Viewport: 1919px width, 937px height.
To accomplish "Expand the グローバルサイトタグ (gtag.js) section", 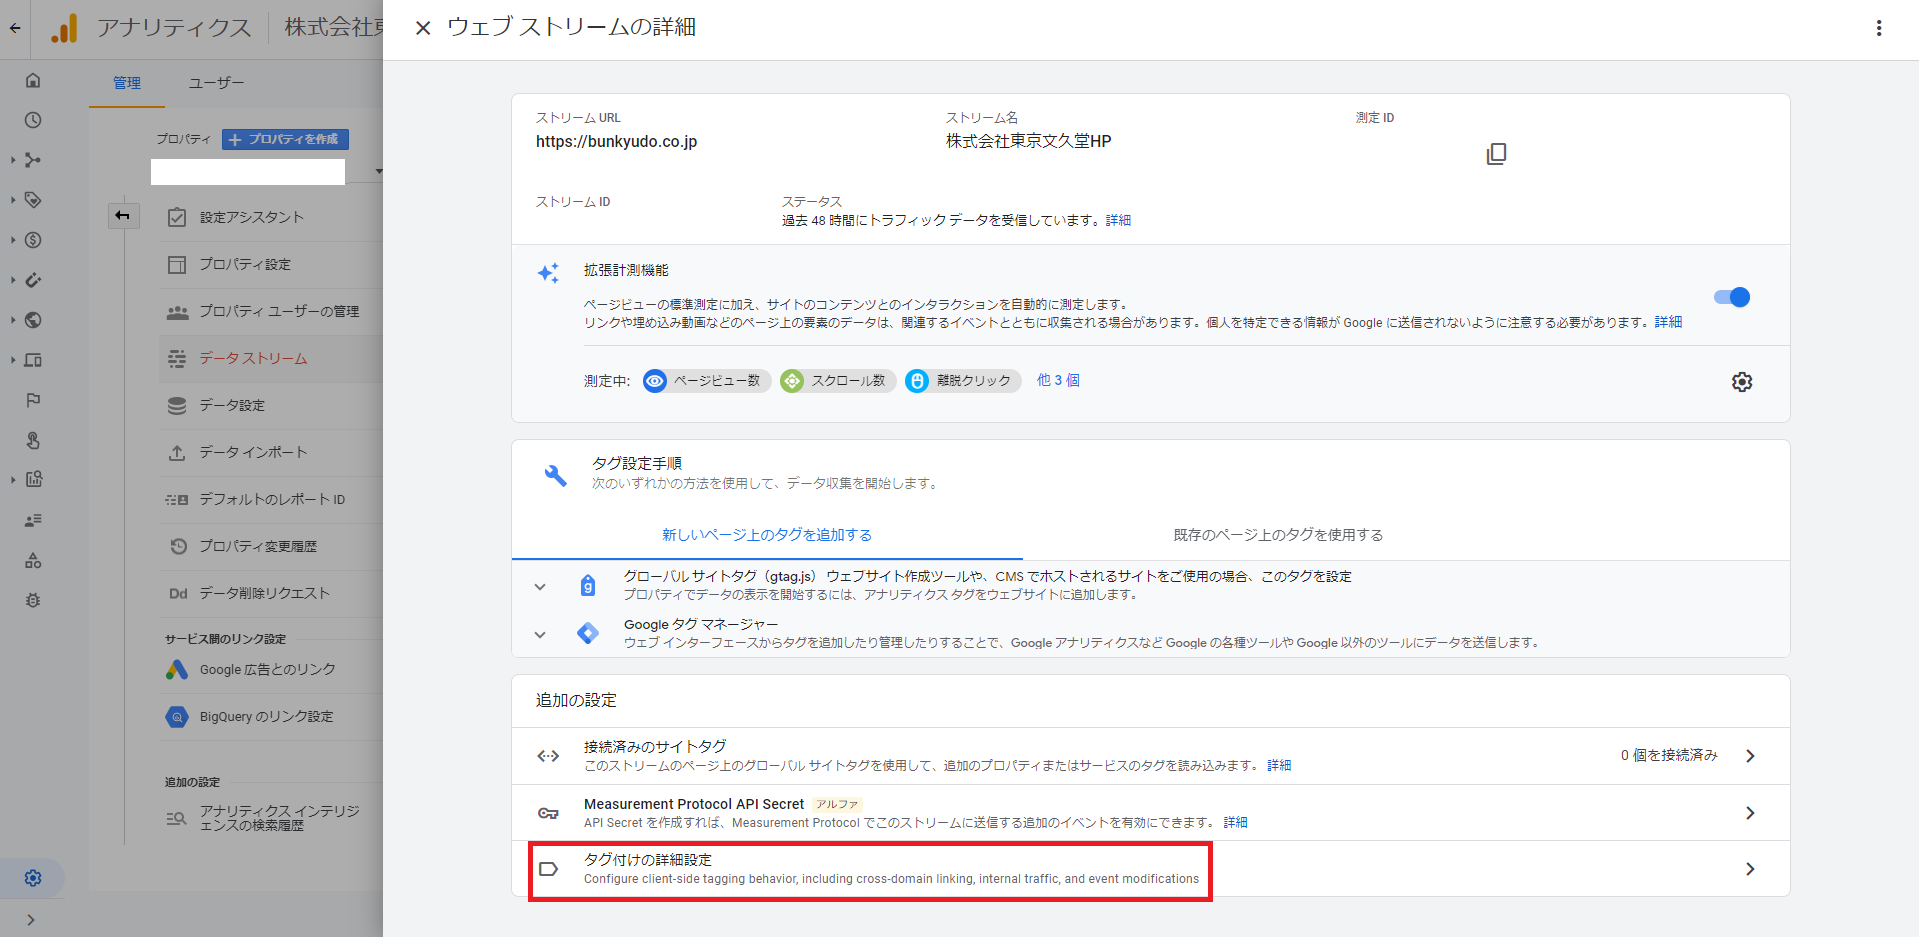I will 540,587.
